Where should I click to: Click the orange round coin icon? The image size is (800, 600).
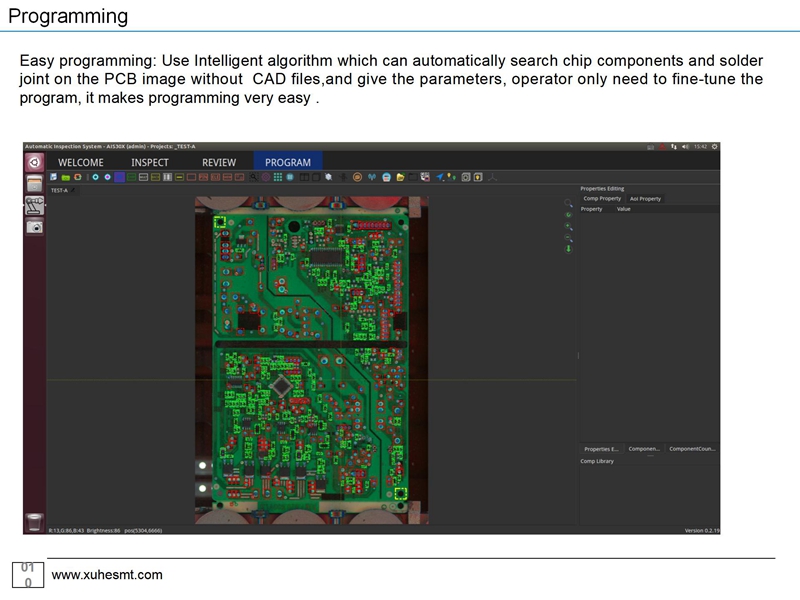coord(357,177)
